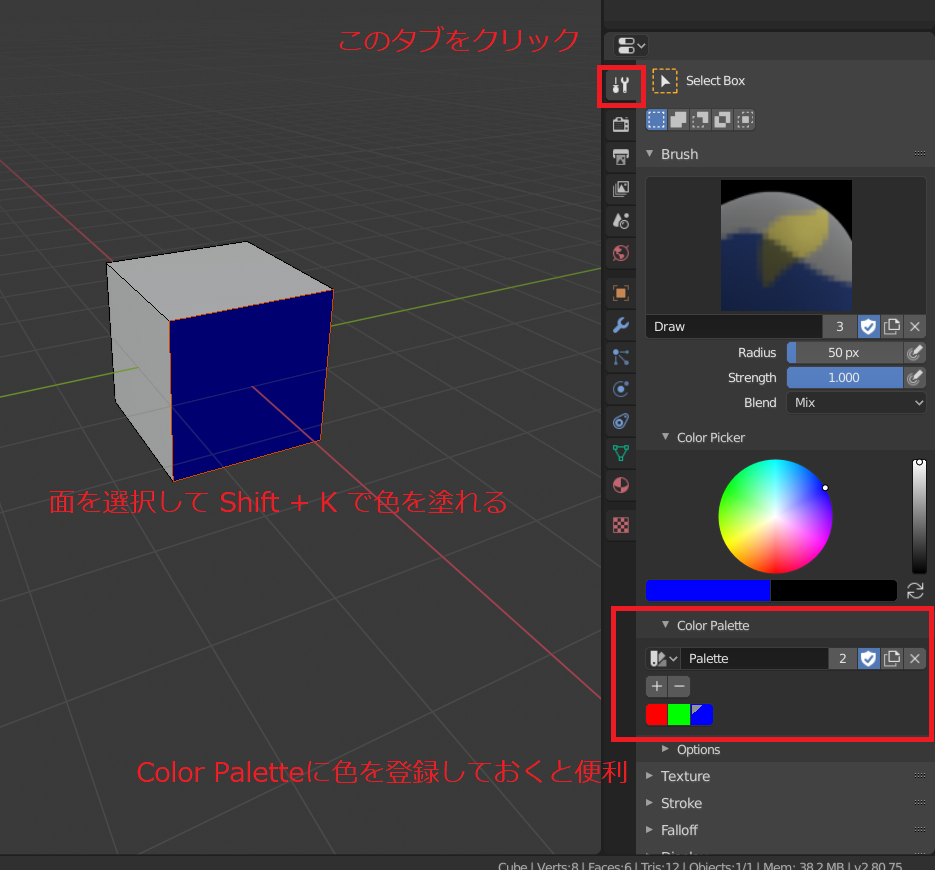Toggle pressure sensitivity for Radius

[x=915, y=352]
